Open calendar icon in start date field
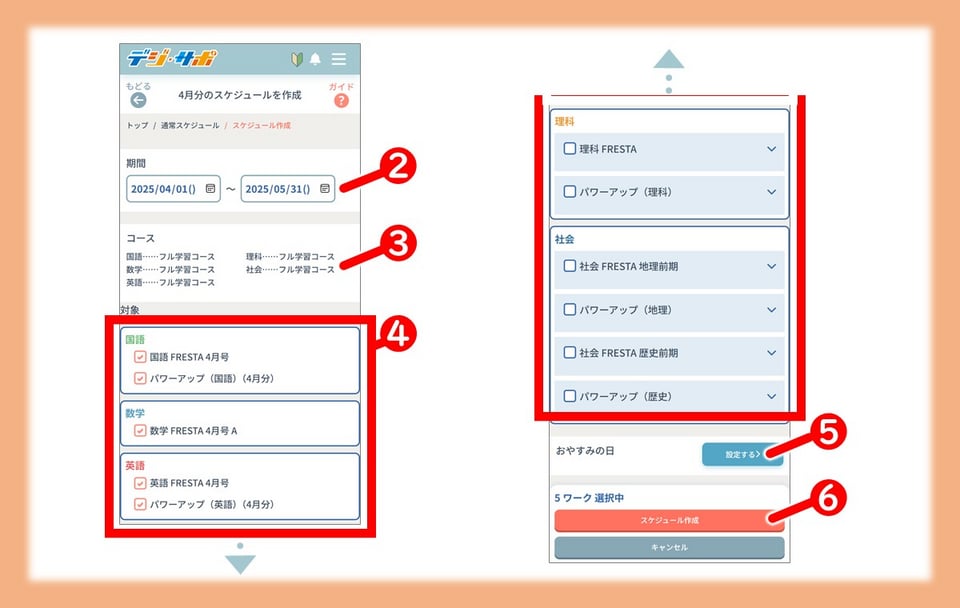The image size is (960, 608). (x=210, y=188)
